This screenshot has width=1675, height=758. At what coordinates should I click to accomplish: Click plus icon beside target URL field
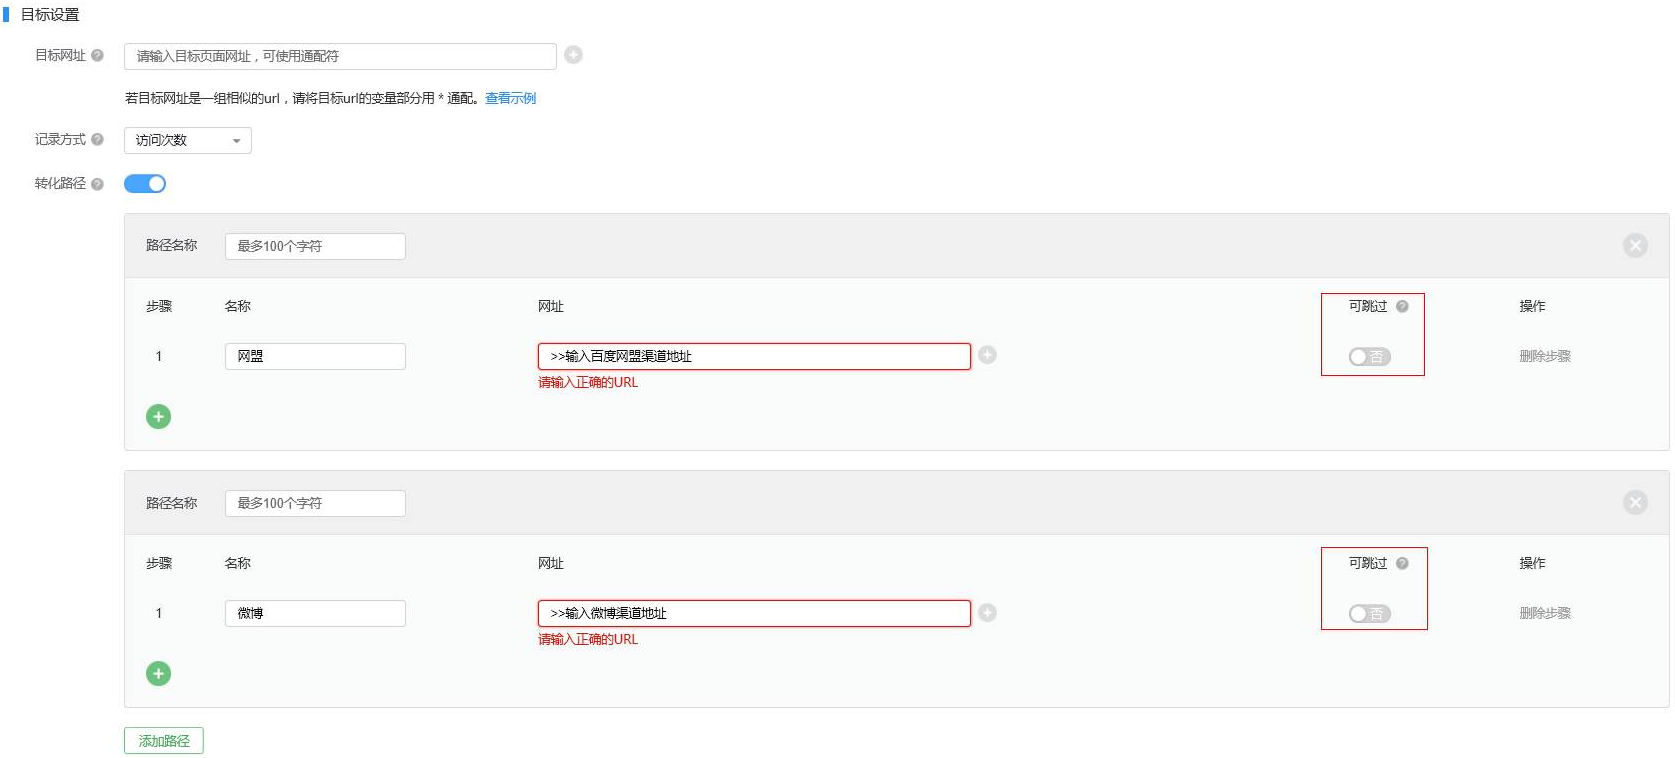click(x=573, y=55)
